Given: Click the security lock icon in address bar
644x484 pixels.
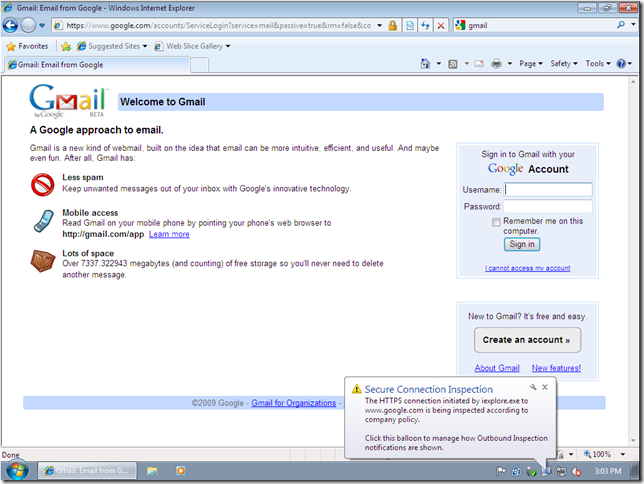Looking at the screenshot, I should pos(393,25).
